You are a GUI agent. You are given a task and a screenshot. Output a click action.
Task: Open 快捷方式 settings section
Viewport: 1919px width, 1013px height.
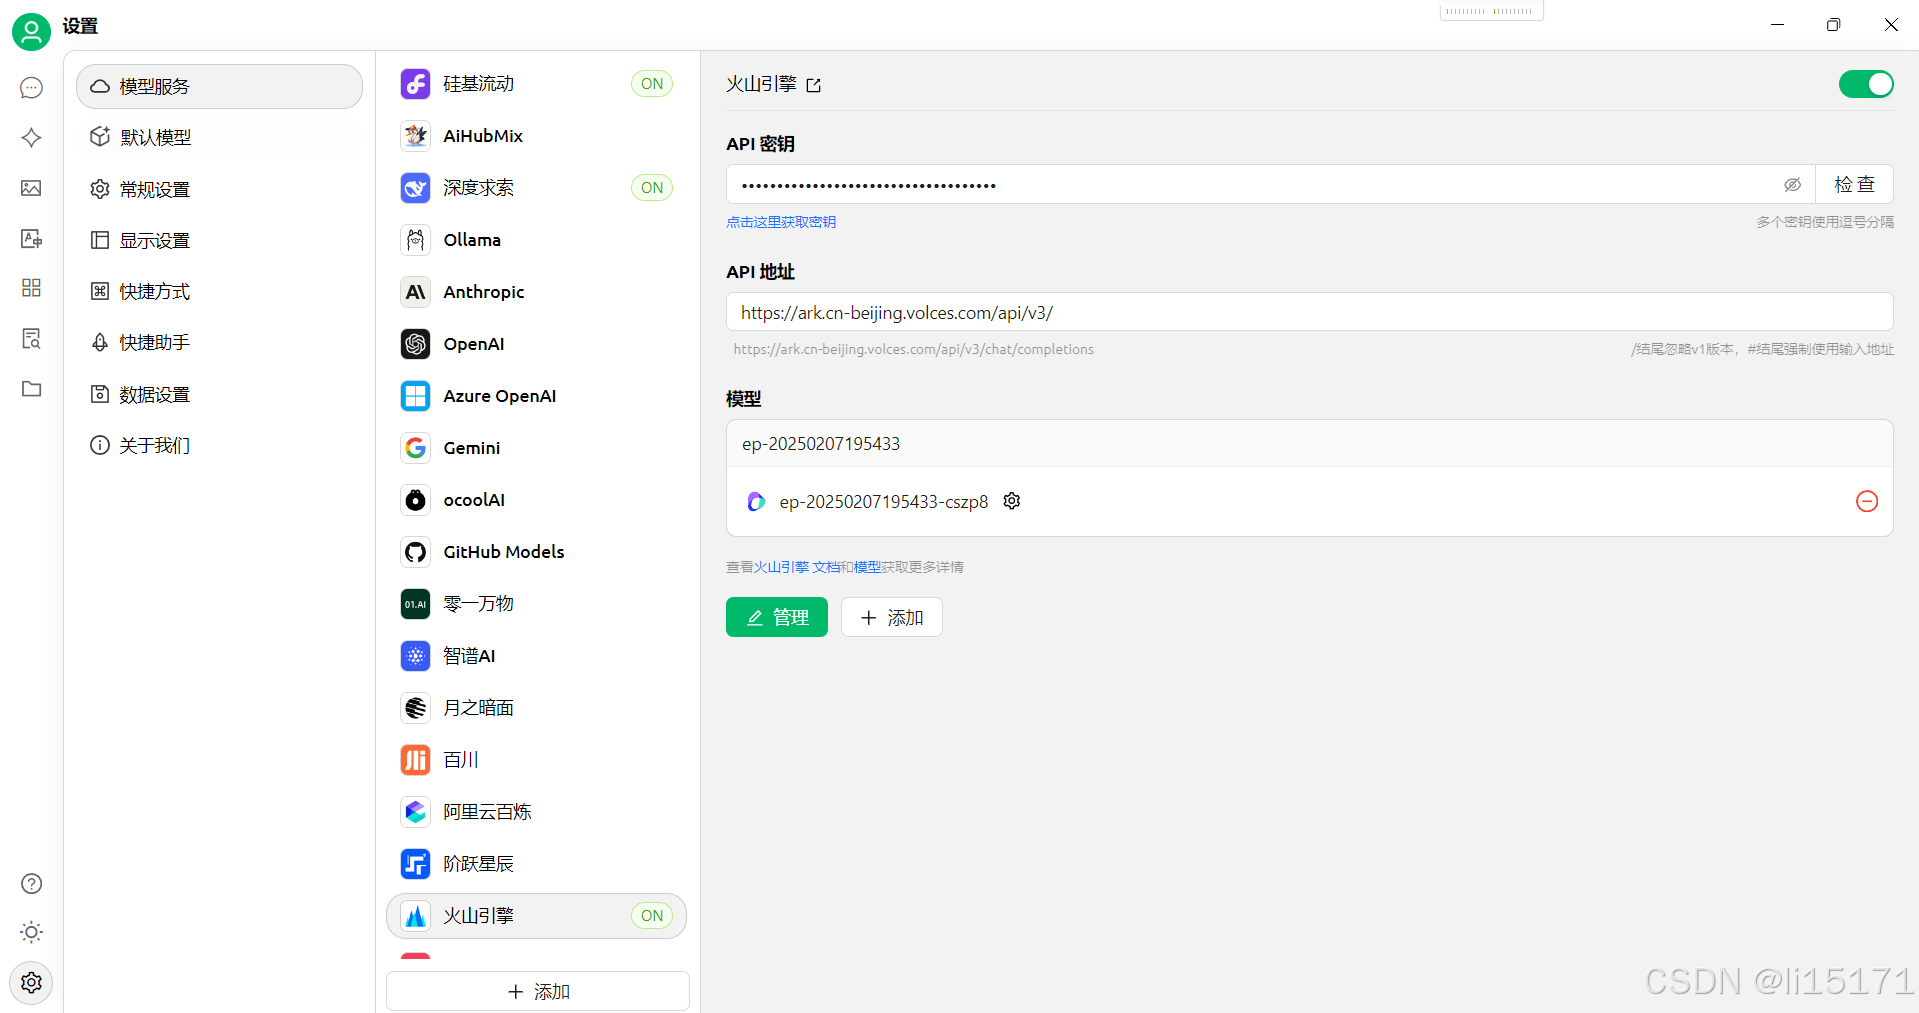pos(219,292)
